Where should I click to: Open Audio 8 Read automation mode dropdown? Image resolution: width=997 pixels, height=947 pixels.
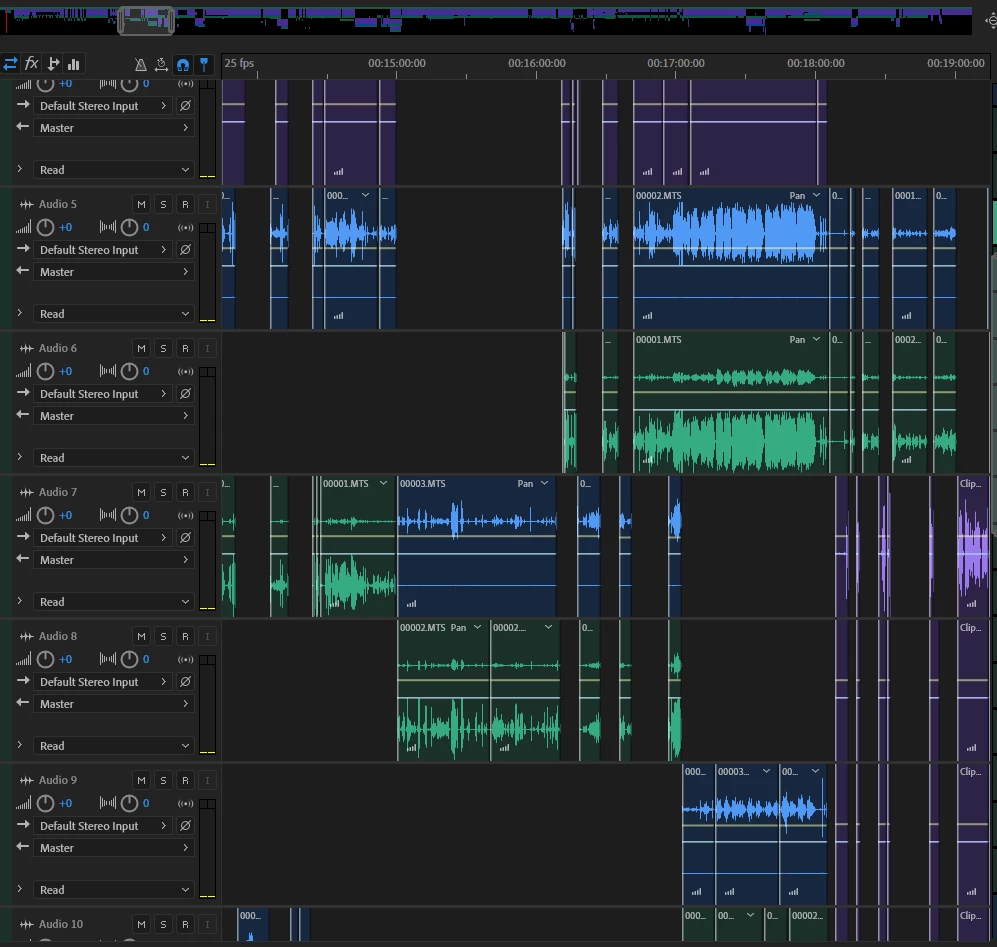tap(114, 746)
